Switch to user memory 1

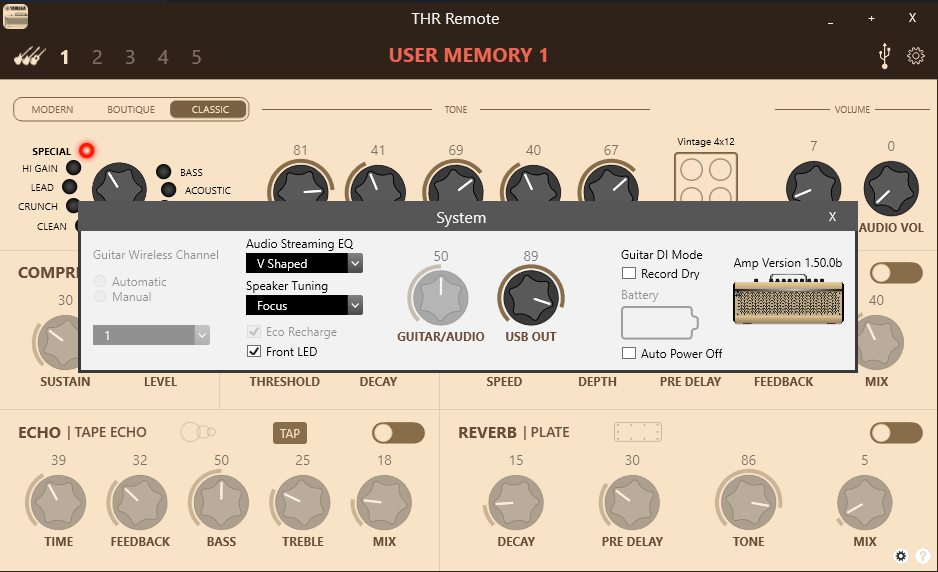[65, 57]
